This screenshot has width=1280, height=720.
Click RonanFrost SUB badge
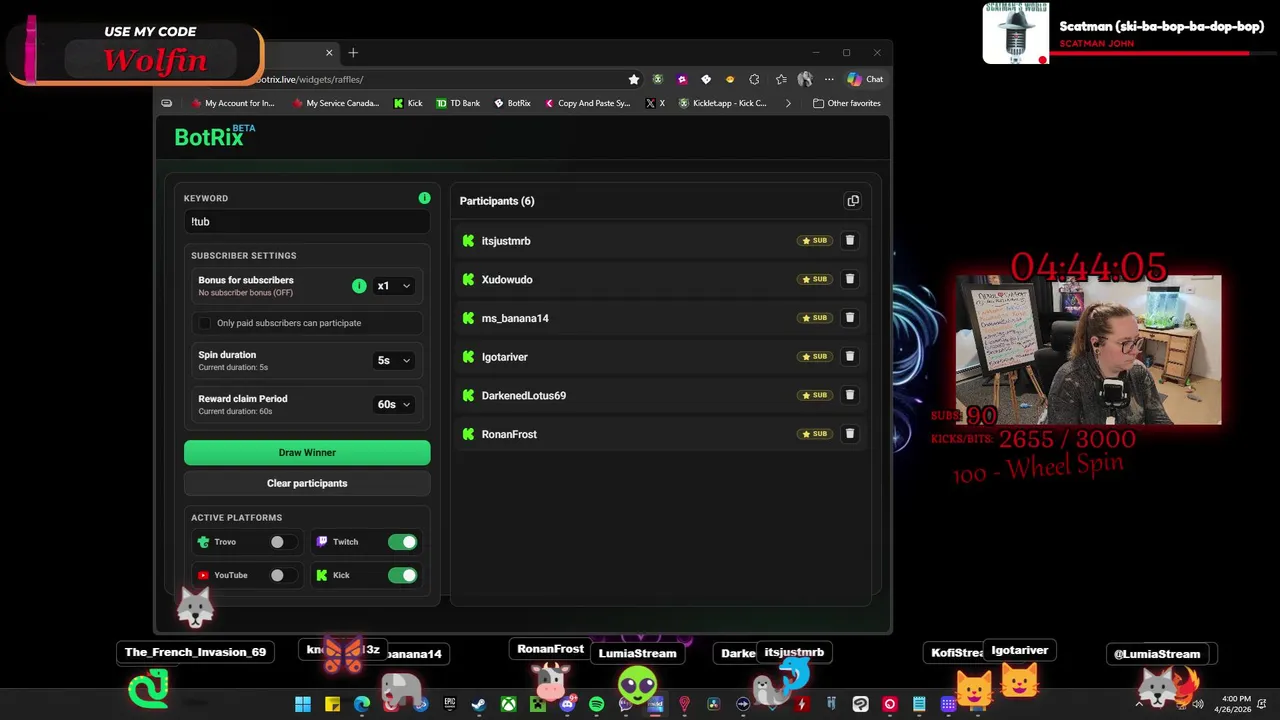(814, 434)
